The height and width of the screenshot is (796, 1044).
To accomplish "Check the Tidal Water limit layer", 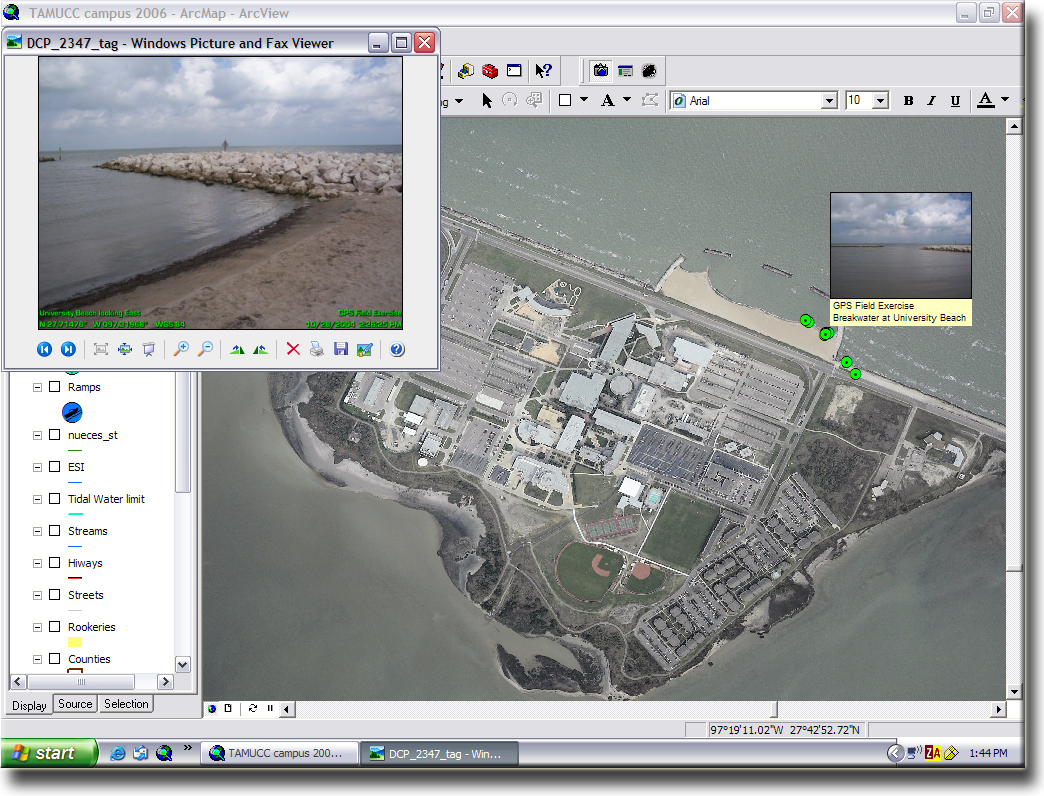I will pyautogui.click(x=55, y=498).
